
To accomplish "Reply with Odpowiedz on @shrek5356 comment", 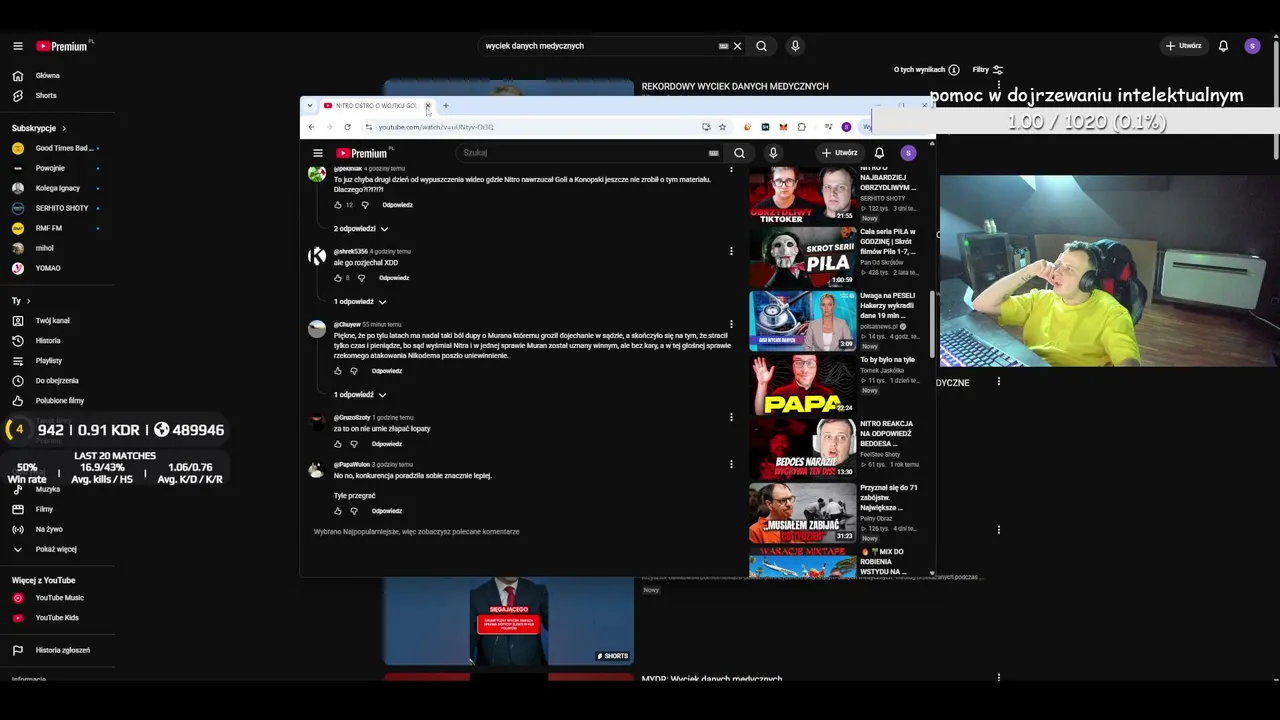I will coord(394,278).
